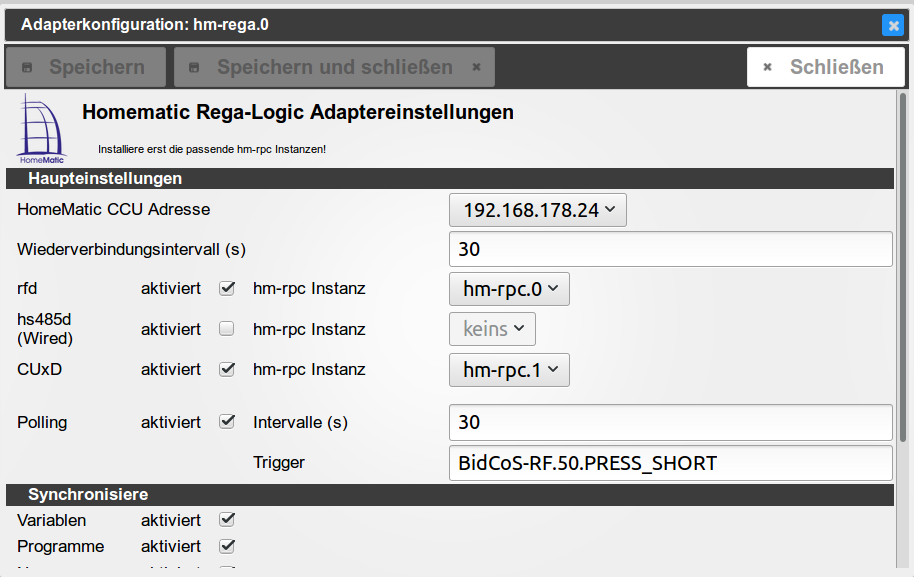Focus the Wiederverbindungsintervall input field
Image resolution: width=914 pixels, height=577 pixels.
[670, 249]
